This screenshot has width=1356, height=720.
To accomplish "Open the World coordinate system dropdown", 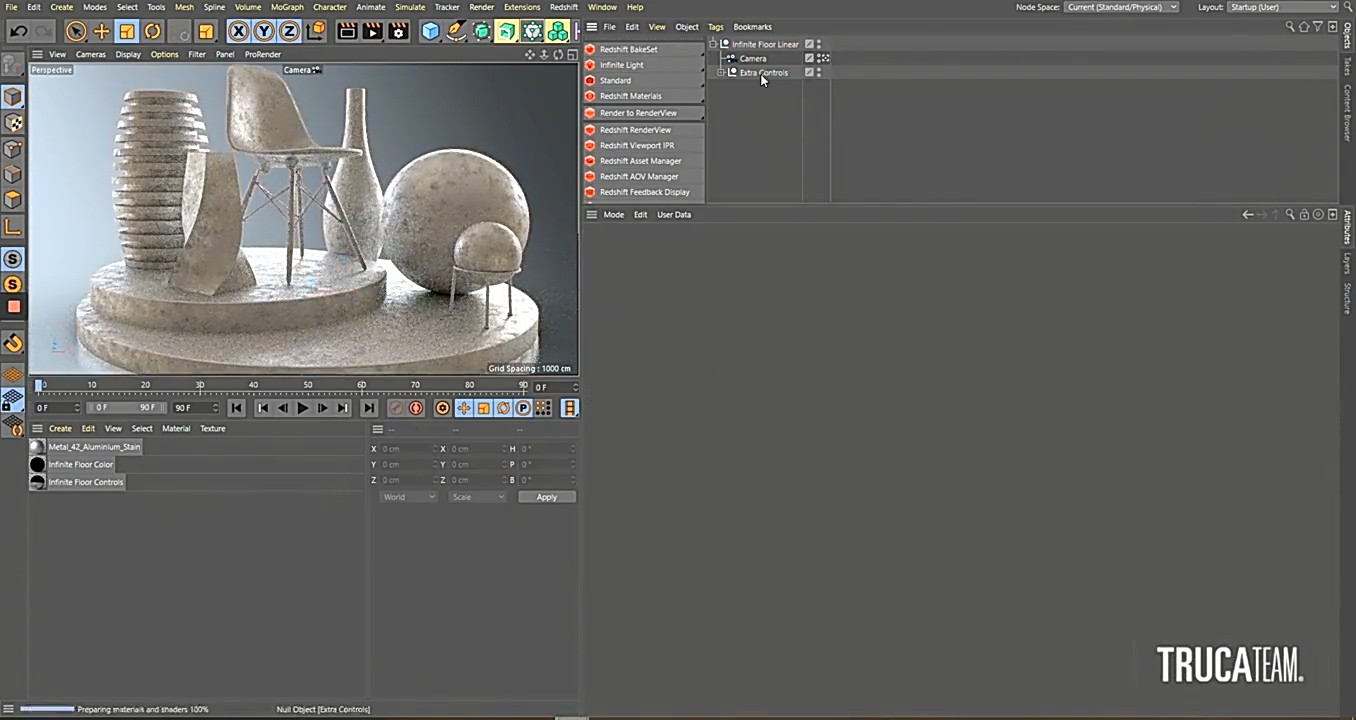I will point(408,497).
